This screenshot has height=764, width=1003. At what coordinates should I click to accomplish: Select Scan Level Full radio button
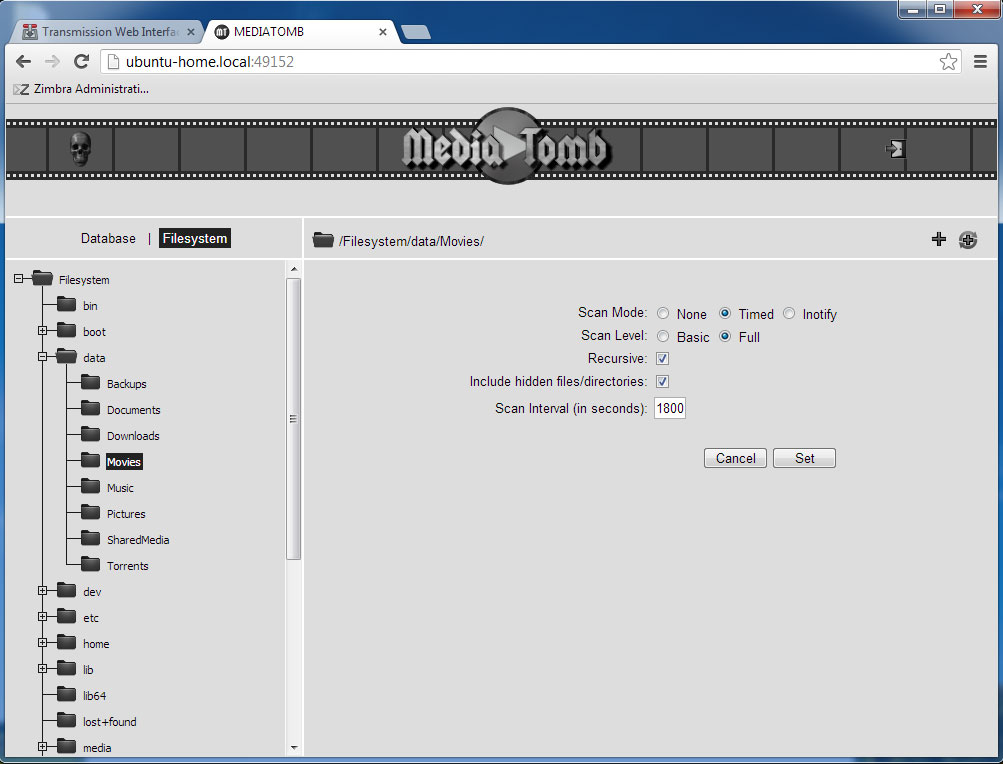point(725,337)
